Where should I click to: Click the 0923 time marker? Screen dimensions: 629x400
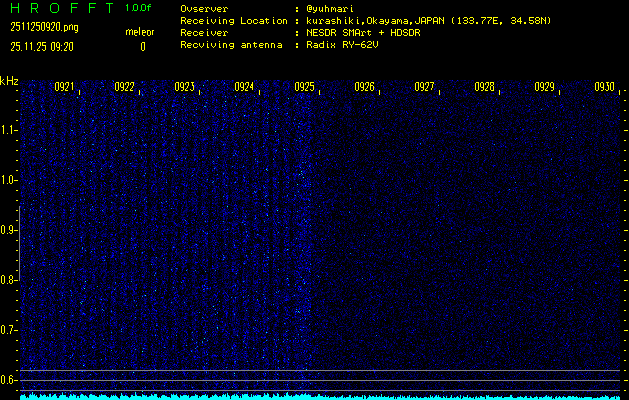point(184,87)
